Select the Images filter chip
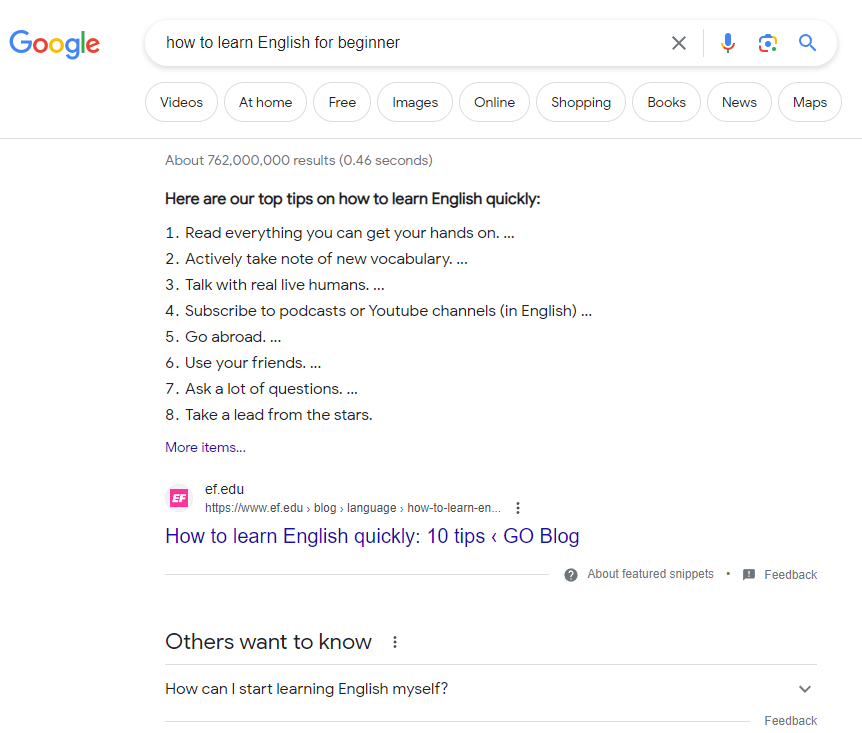The width and height of the screenshot is (862, 733). (x=415, y=102)
